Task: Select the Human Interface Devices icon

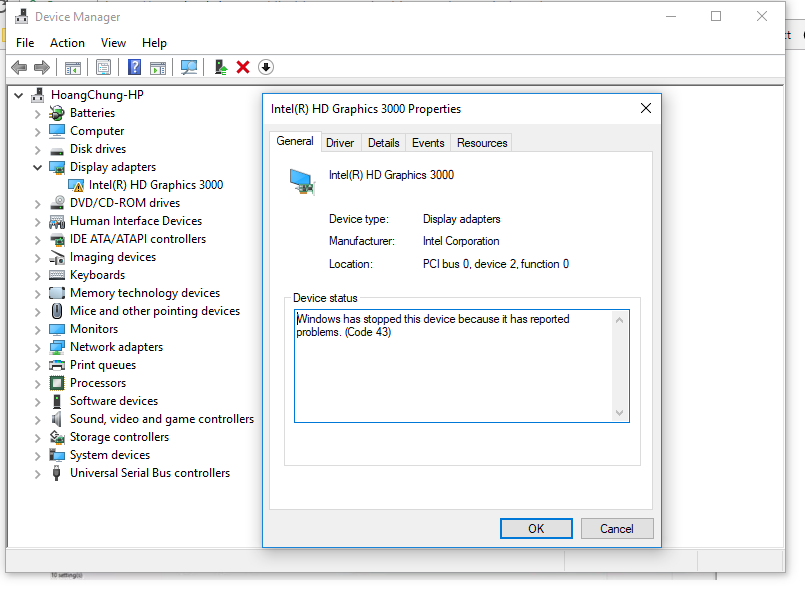Action: [x=57, y=221]
